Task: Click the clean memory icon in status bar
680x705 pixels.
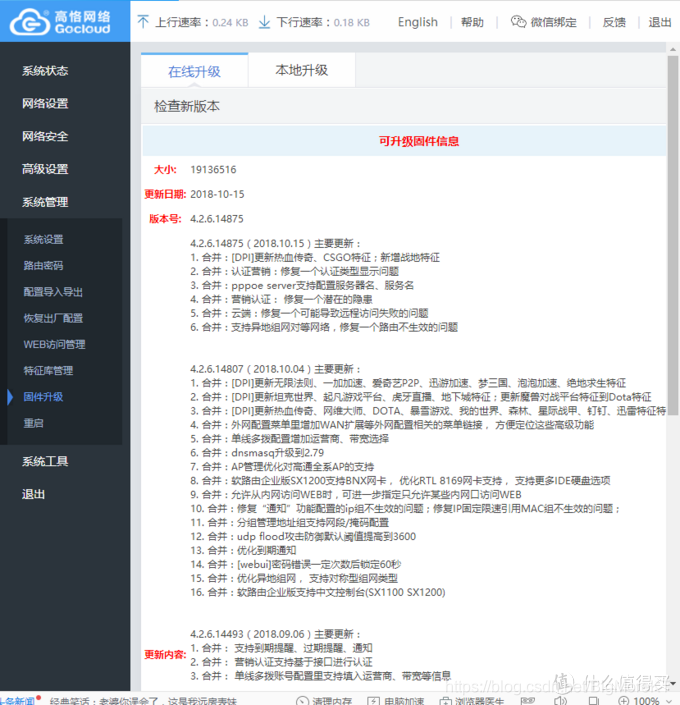Action: [302, 701]
